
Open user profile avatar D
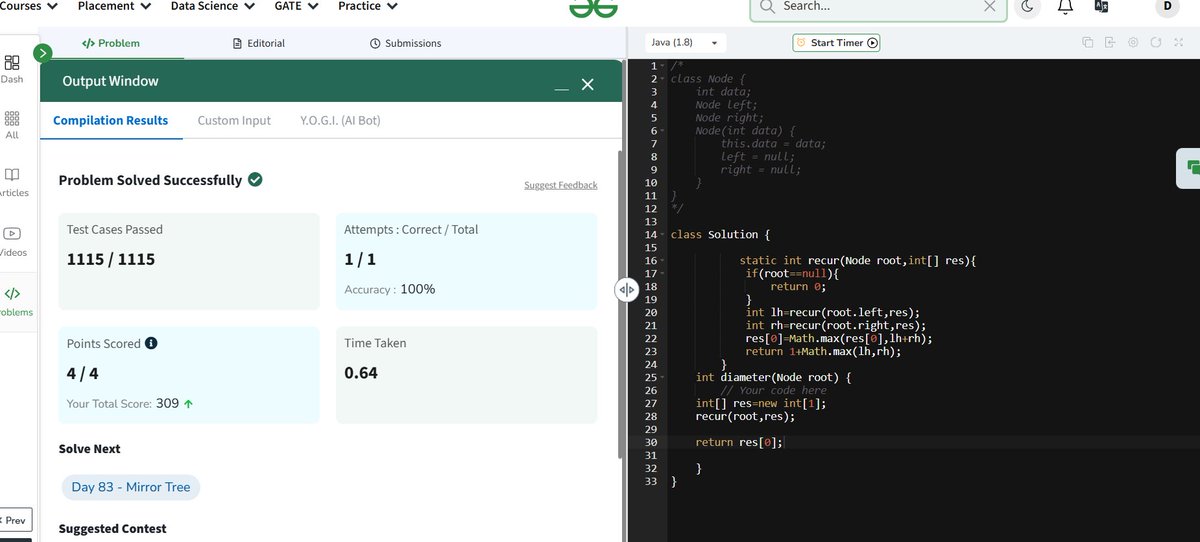(1167, 7)
